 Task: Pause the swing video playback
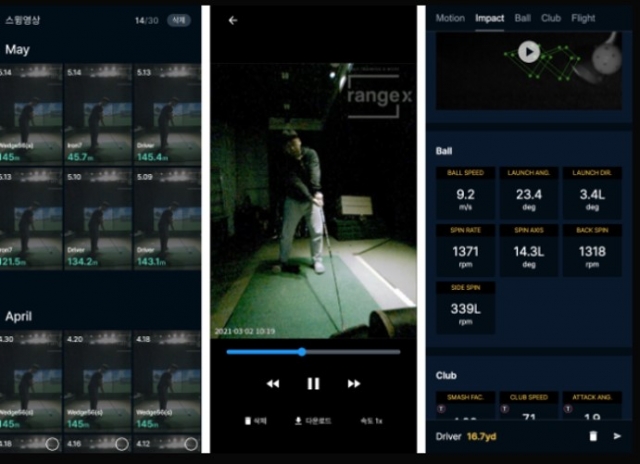[x=313, y=384]
